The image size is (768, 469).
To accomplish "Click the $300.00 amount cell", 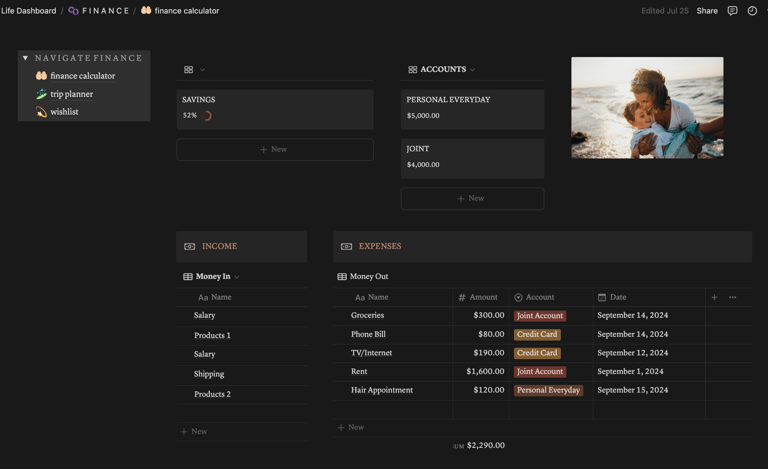I will pos(481,315).
